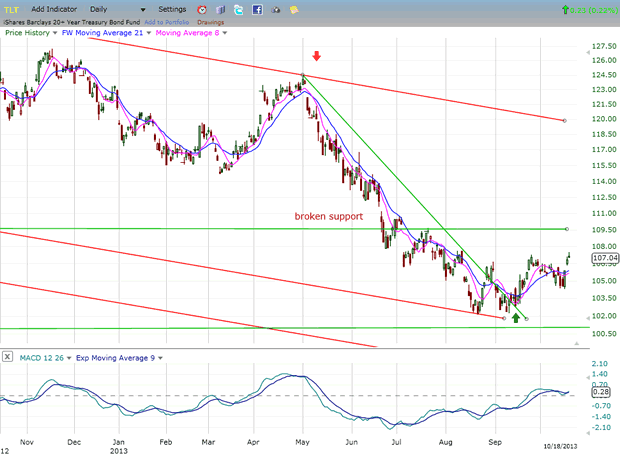Viewport: 620px width, 455px height.
Task: Click the green up arrow marker near September
Action: coord(516,317)
